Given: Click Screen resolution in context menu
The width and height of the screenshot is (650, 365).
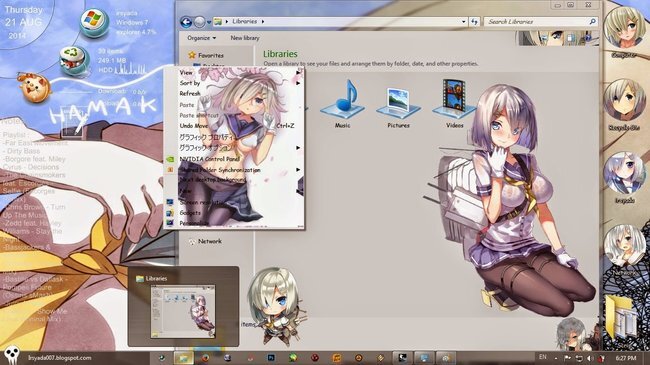Looking at the screenshot, I should pyautogui.click(x=202, y=202).
